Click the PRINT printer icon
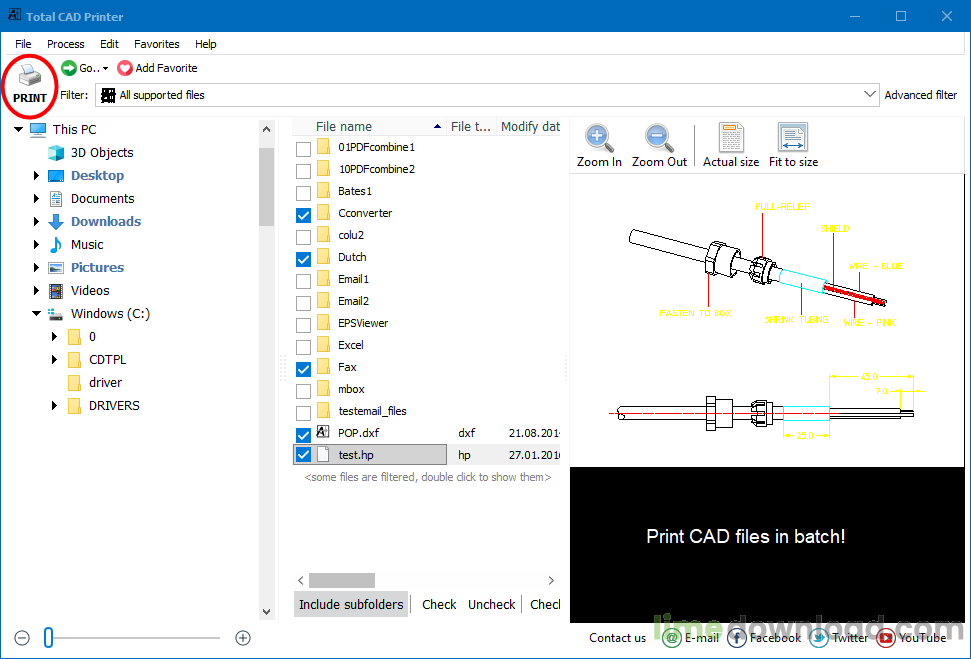Screen dimensions: 971x659 click(x=29, y=77)
